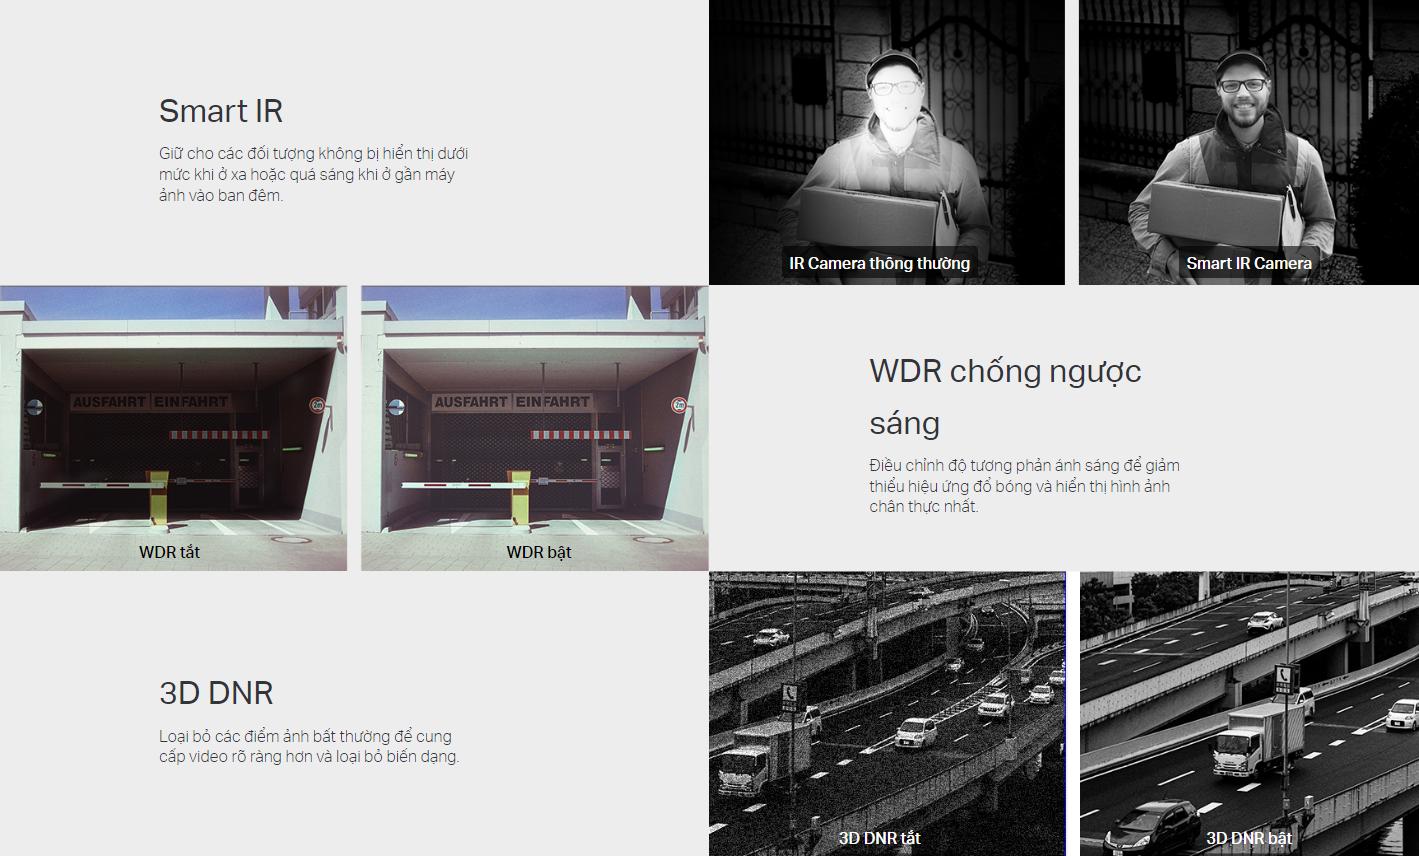This screenshot has height=856, width=1419.
Task: Click the 'WDR bật' caption text
Action: (538, 552)
